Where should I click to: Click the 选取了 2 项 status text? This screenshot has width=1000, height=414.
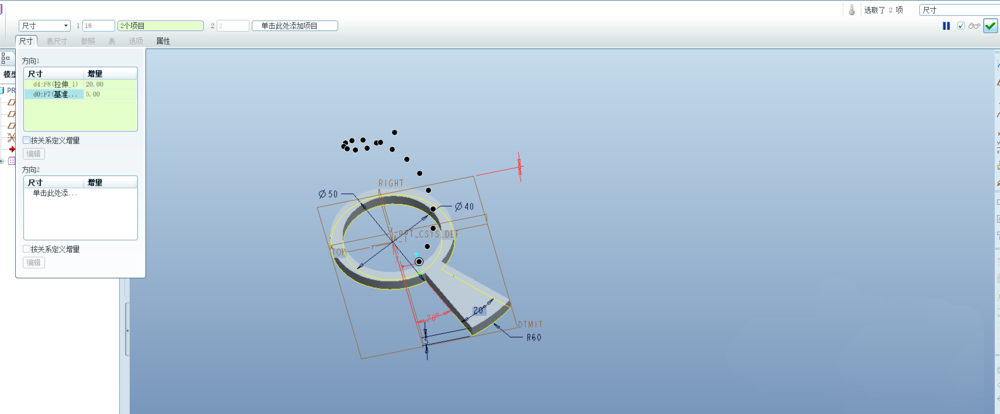[883, 10]
